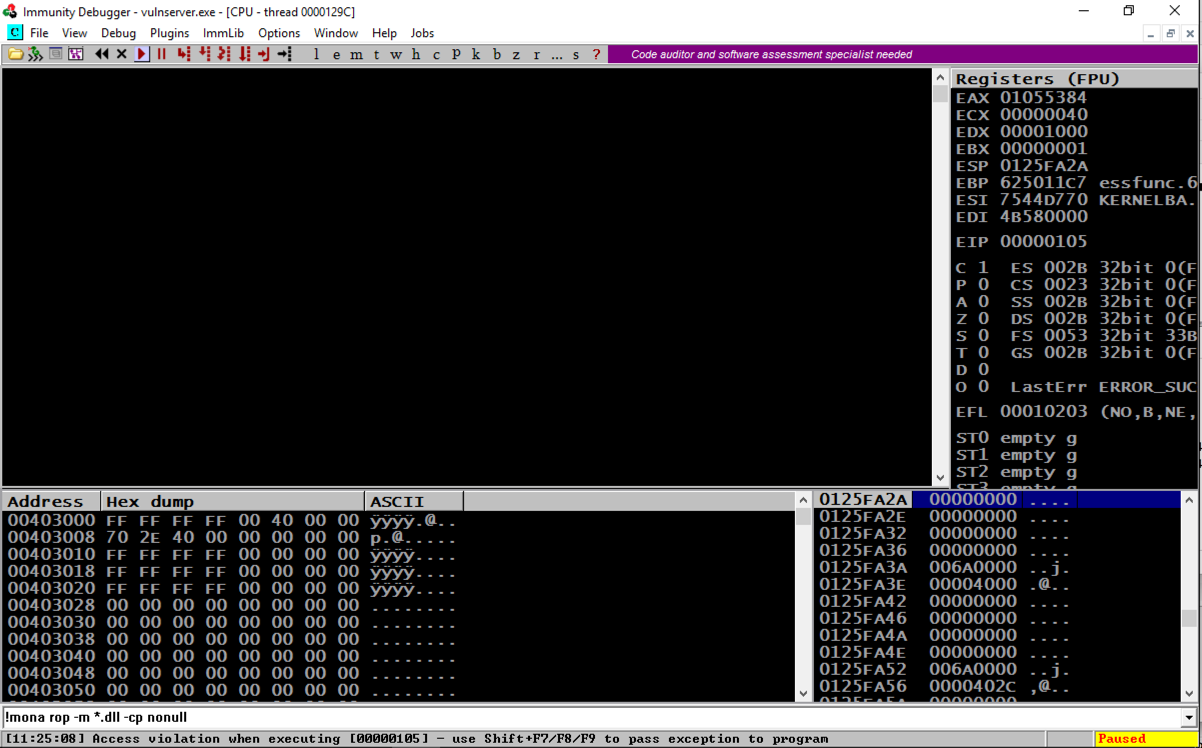Click the disassembly pane scroll-down arrow

coord(940,478)
